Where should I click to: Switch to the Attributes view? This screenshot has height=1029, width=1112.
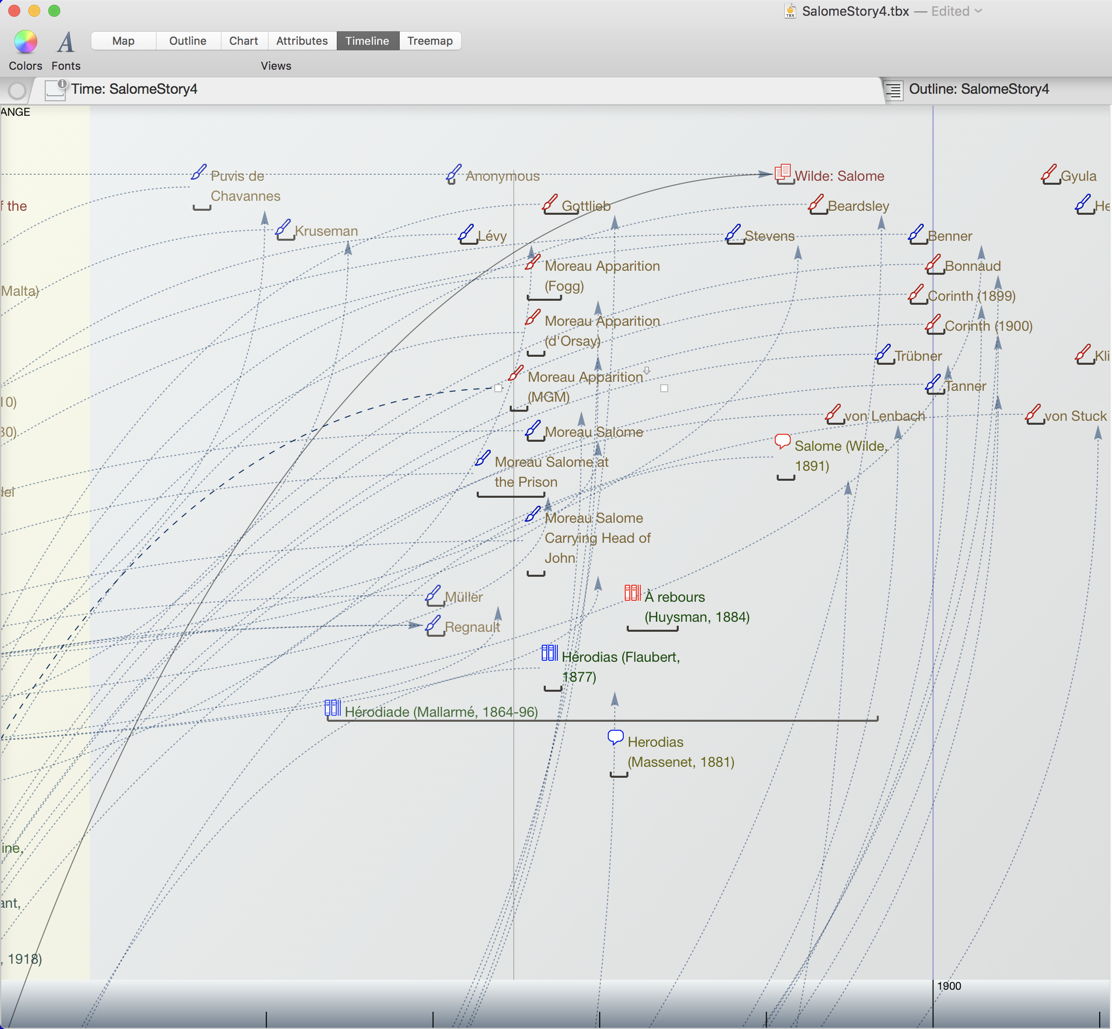(x=301, y=41)
